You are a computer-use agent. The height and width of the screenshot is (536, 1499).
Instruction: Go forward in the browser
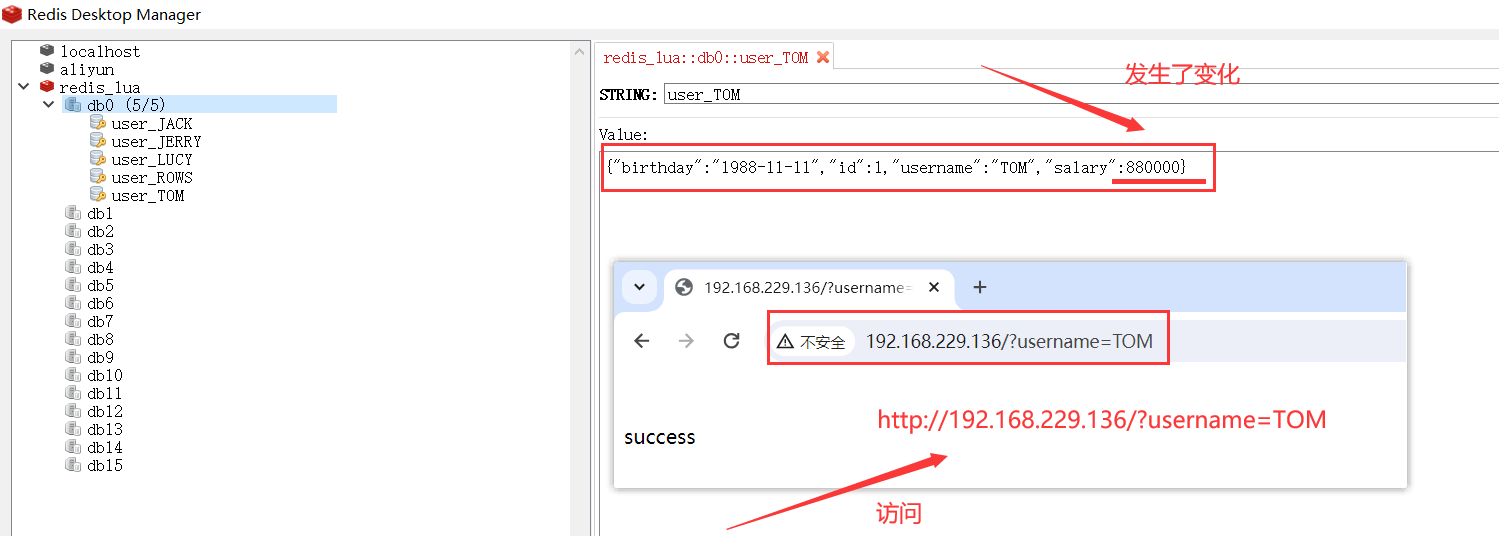coord(686,341)
